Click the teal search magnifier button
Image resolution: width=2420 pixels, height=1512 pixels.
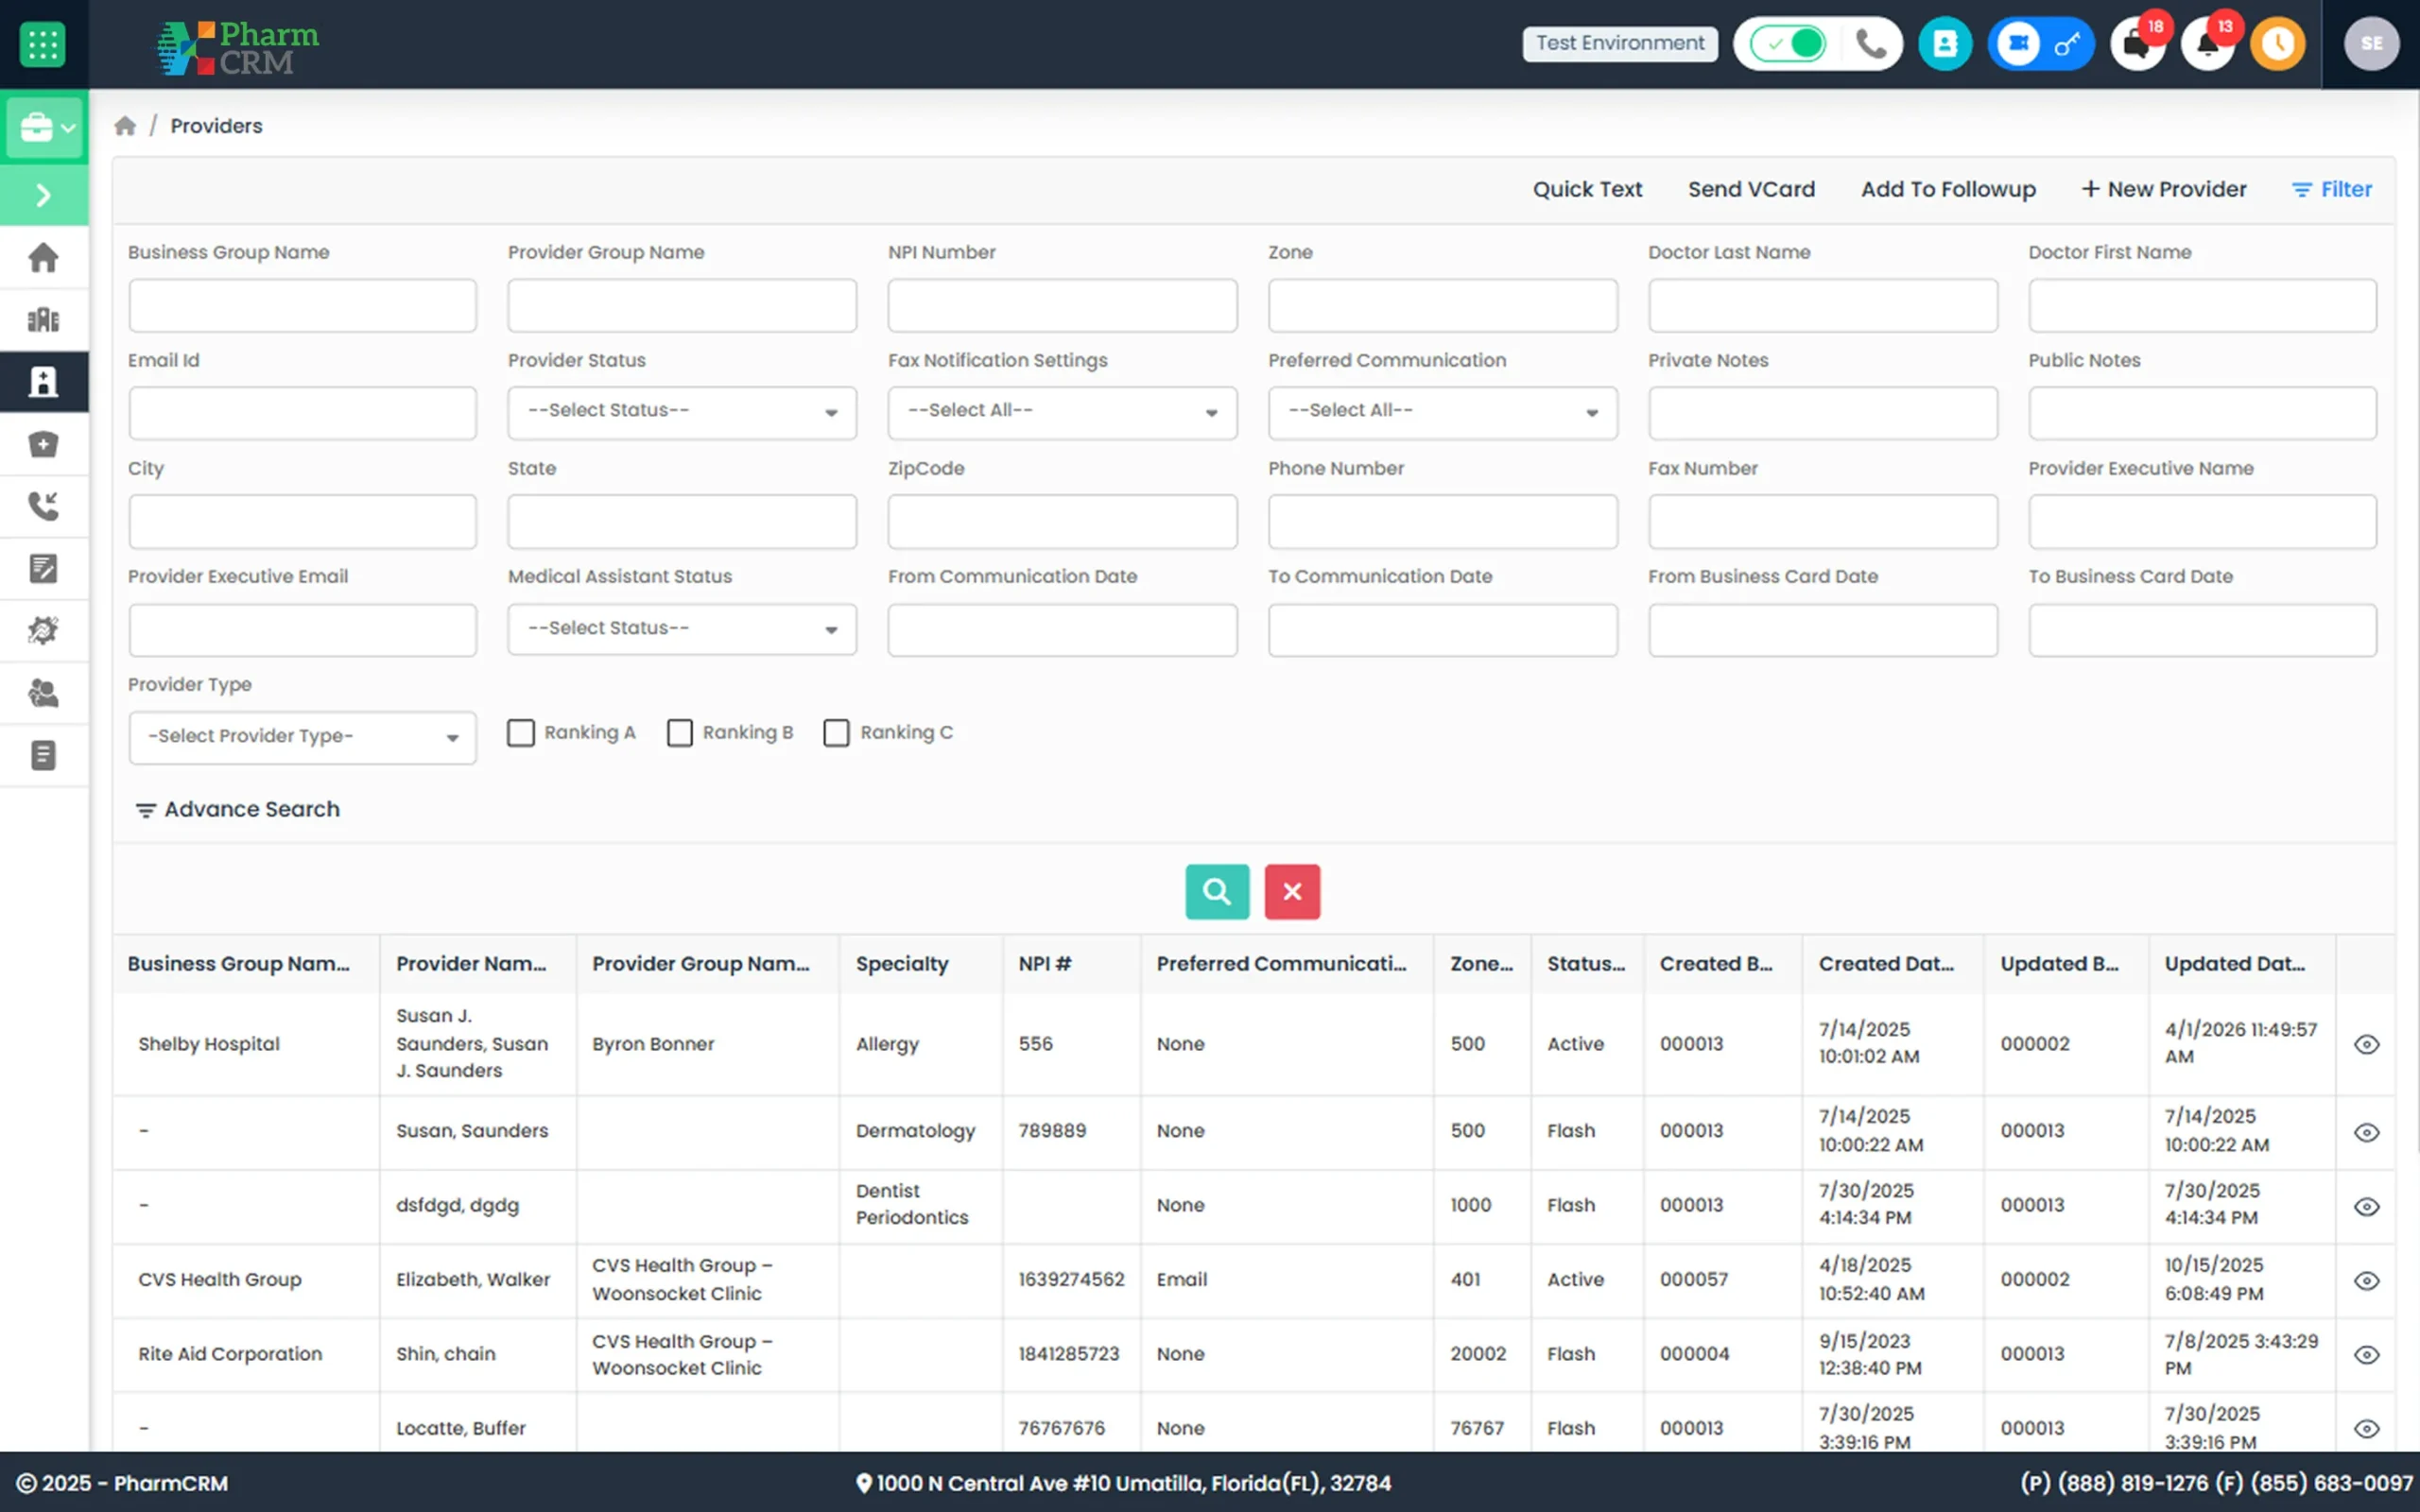1217,891
